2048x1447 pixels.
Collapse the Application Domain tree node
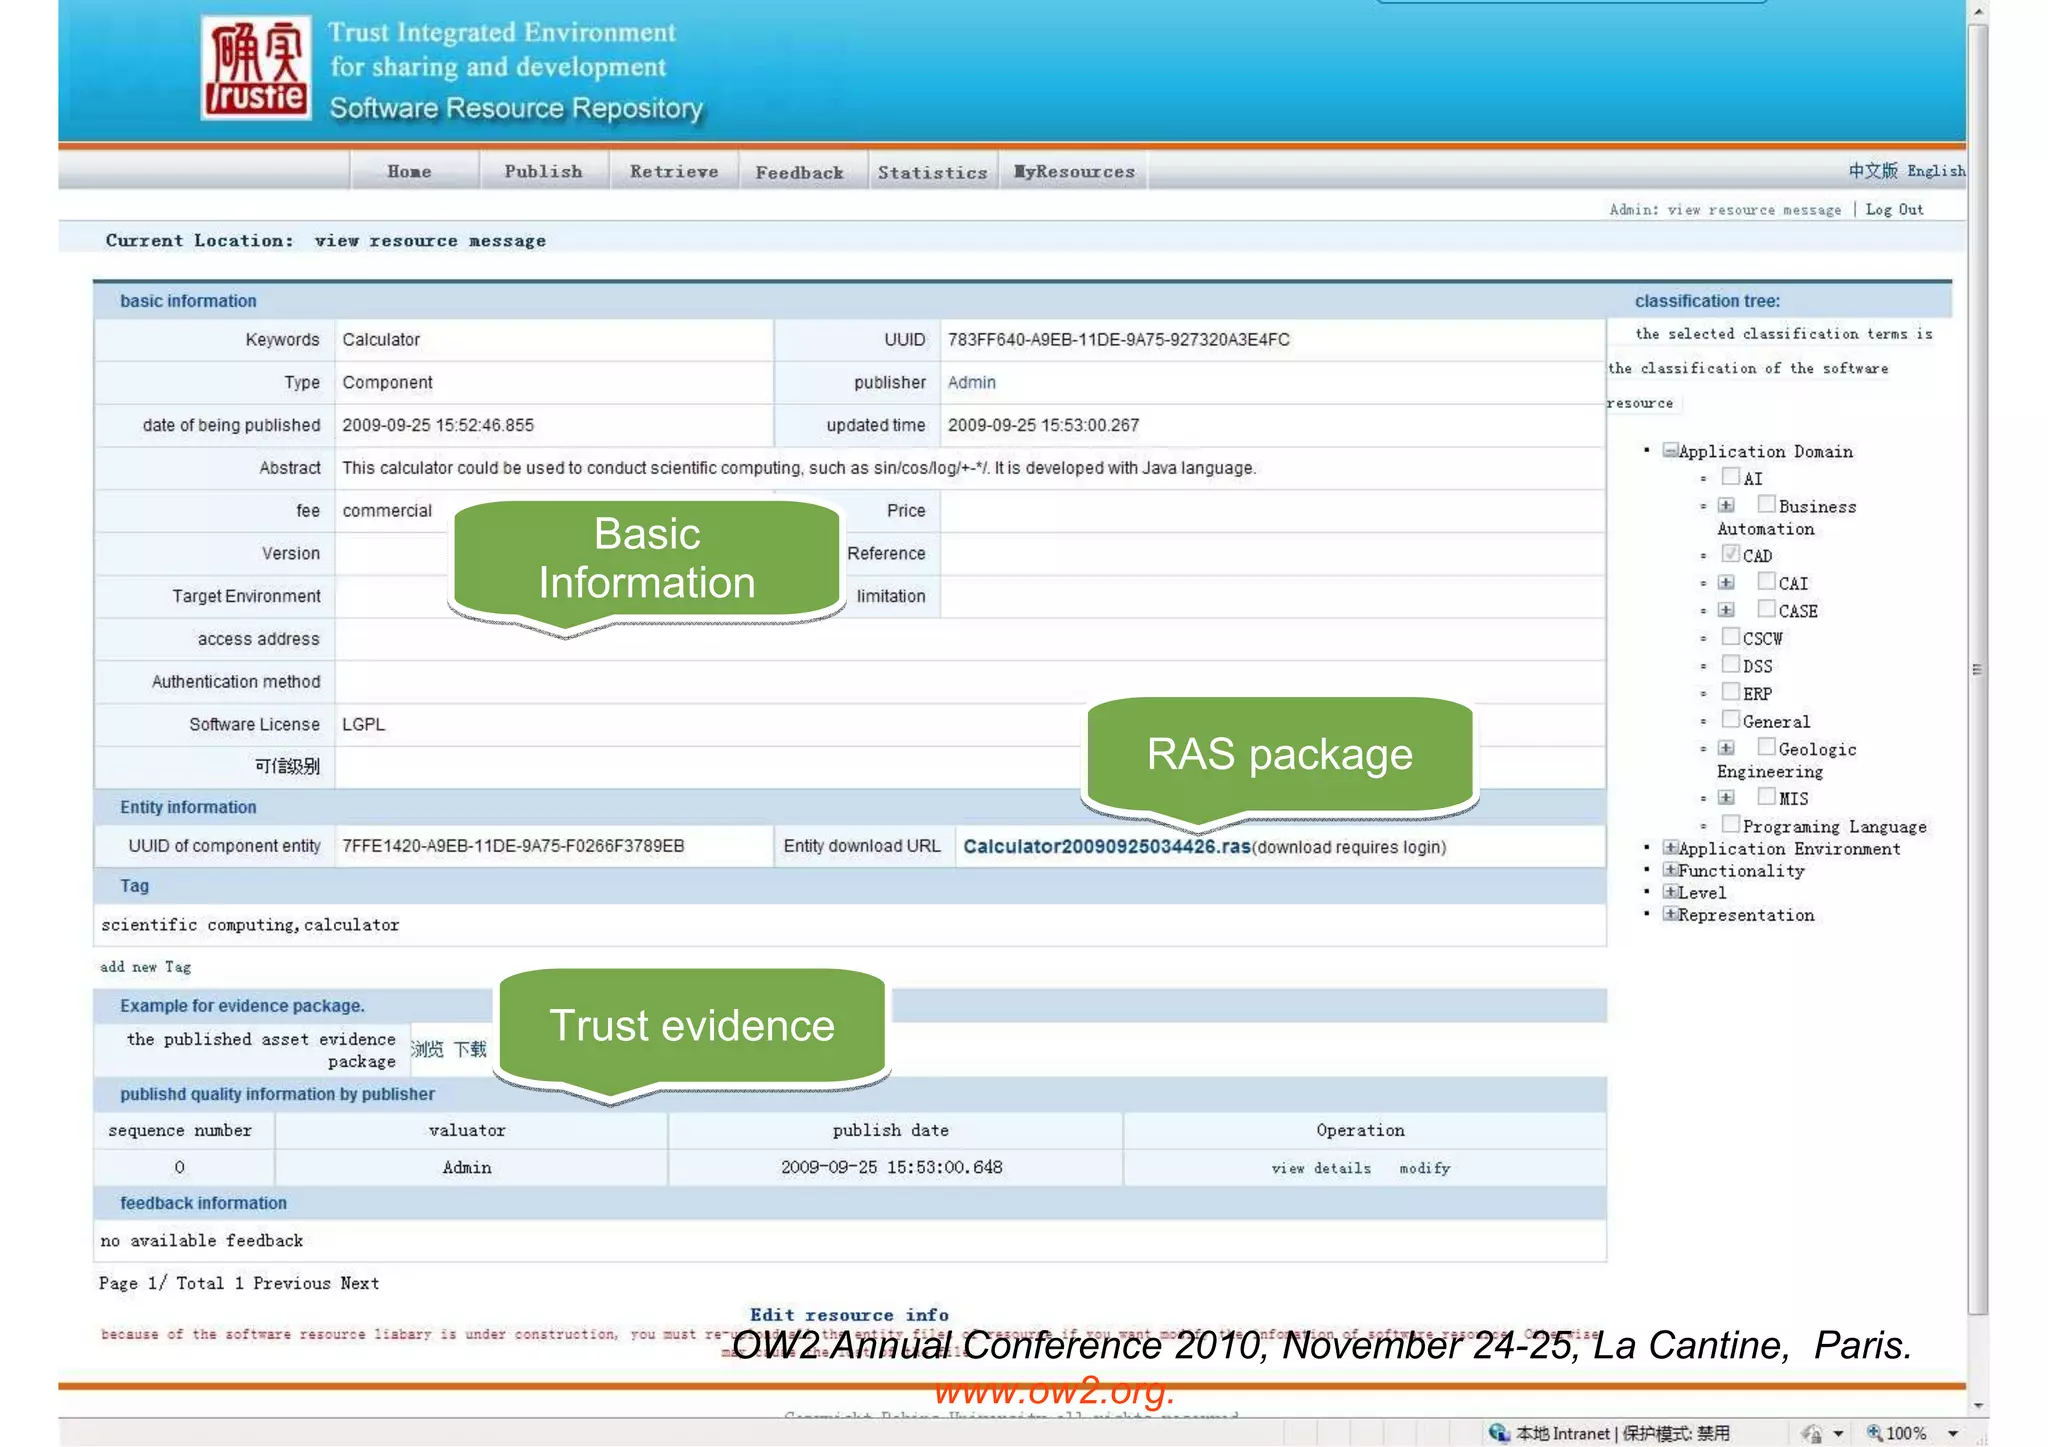coord(1670,450)
